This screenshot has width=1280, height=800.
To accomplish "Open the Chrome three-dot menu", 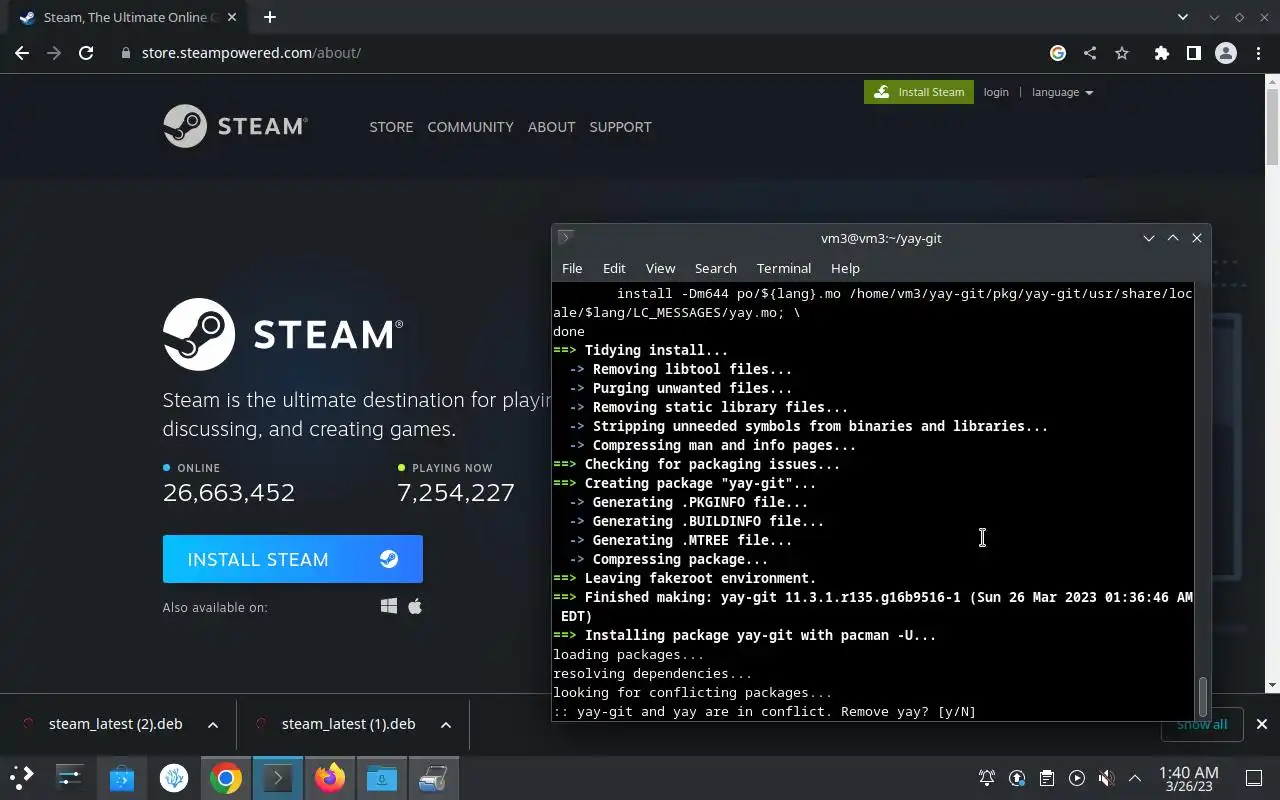I will [x=1258, y=53].
